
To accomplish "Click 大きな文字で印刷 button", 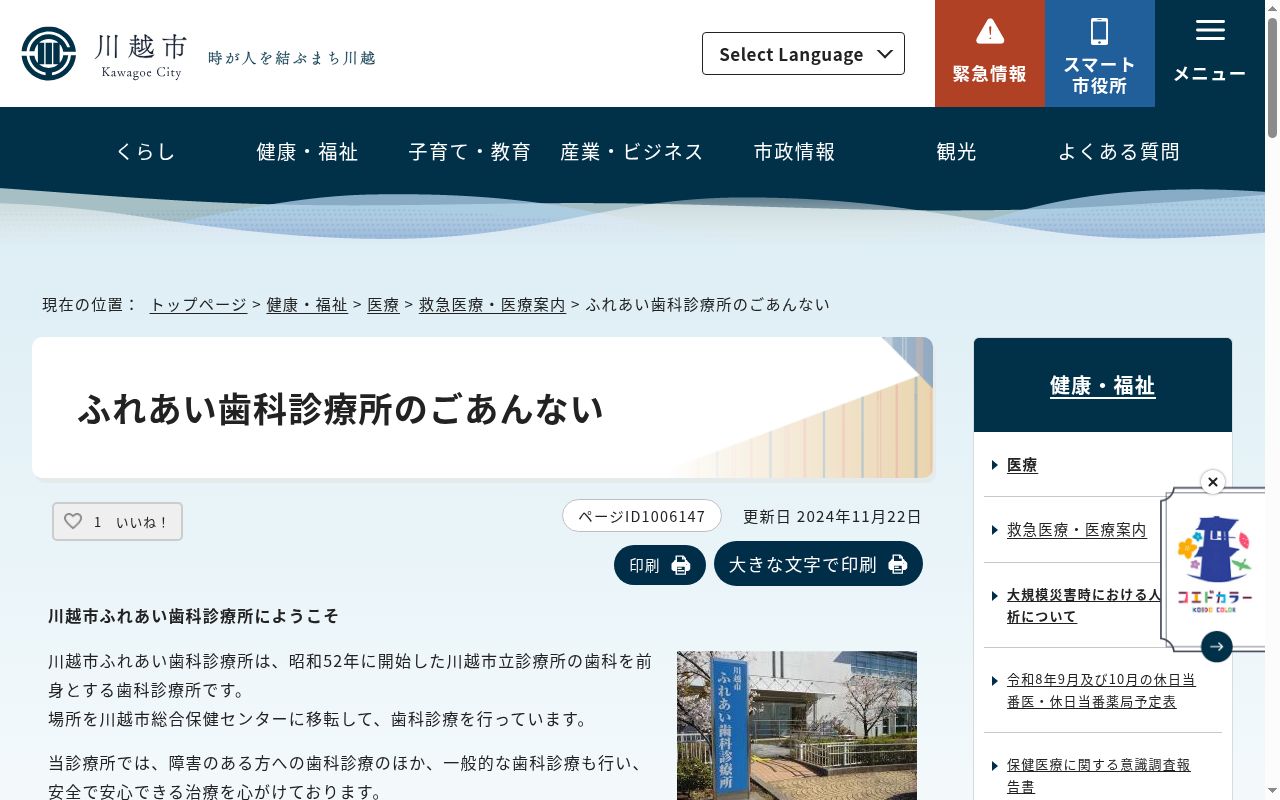I will 818,564.
